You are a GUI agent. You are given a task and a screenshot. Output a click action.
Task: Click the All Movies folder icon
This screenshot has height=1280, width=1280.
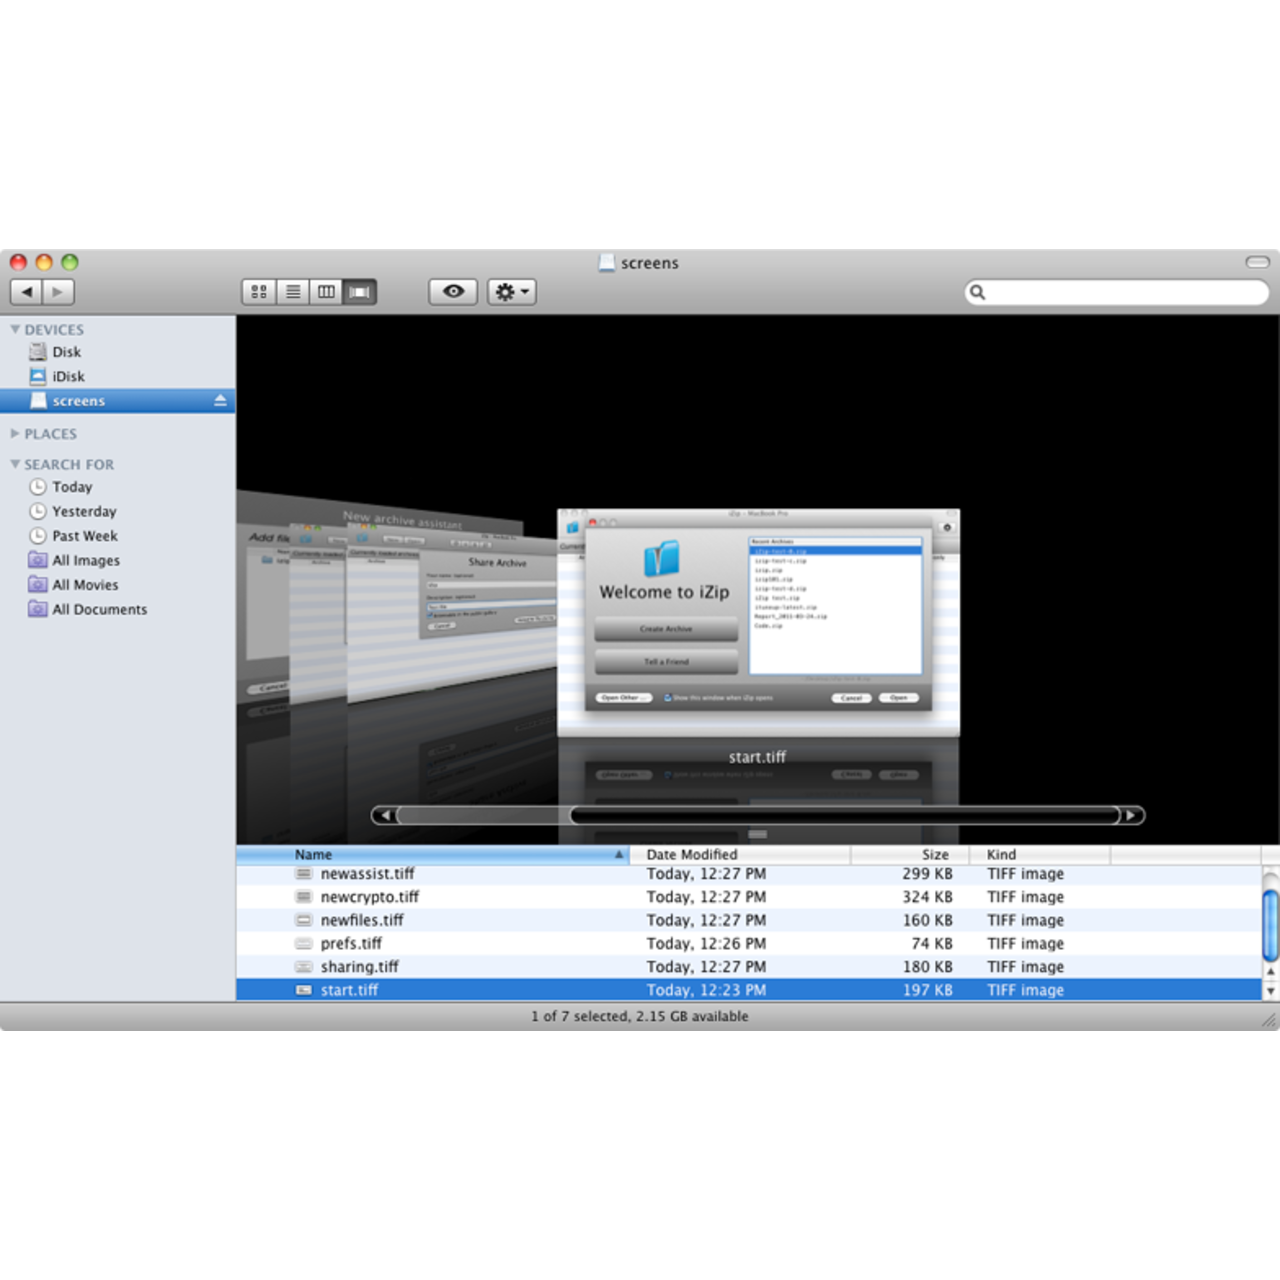click(38, 585)
